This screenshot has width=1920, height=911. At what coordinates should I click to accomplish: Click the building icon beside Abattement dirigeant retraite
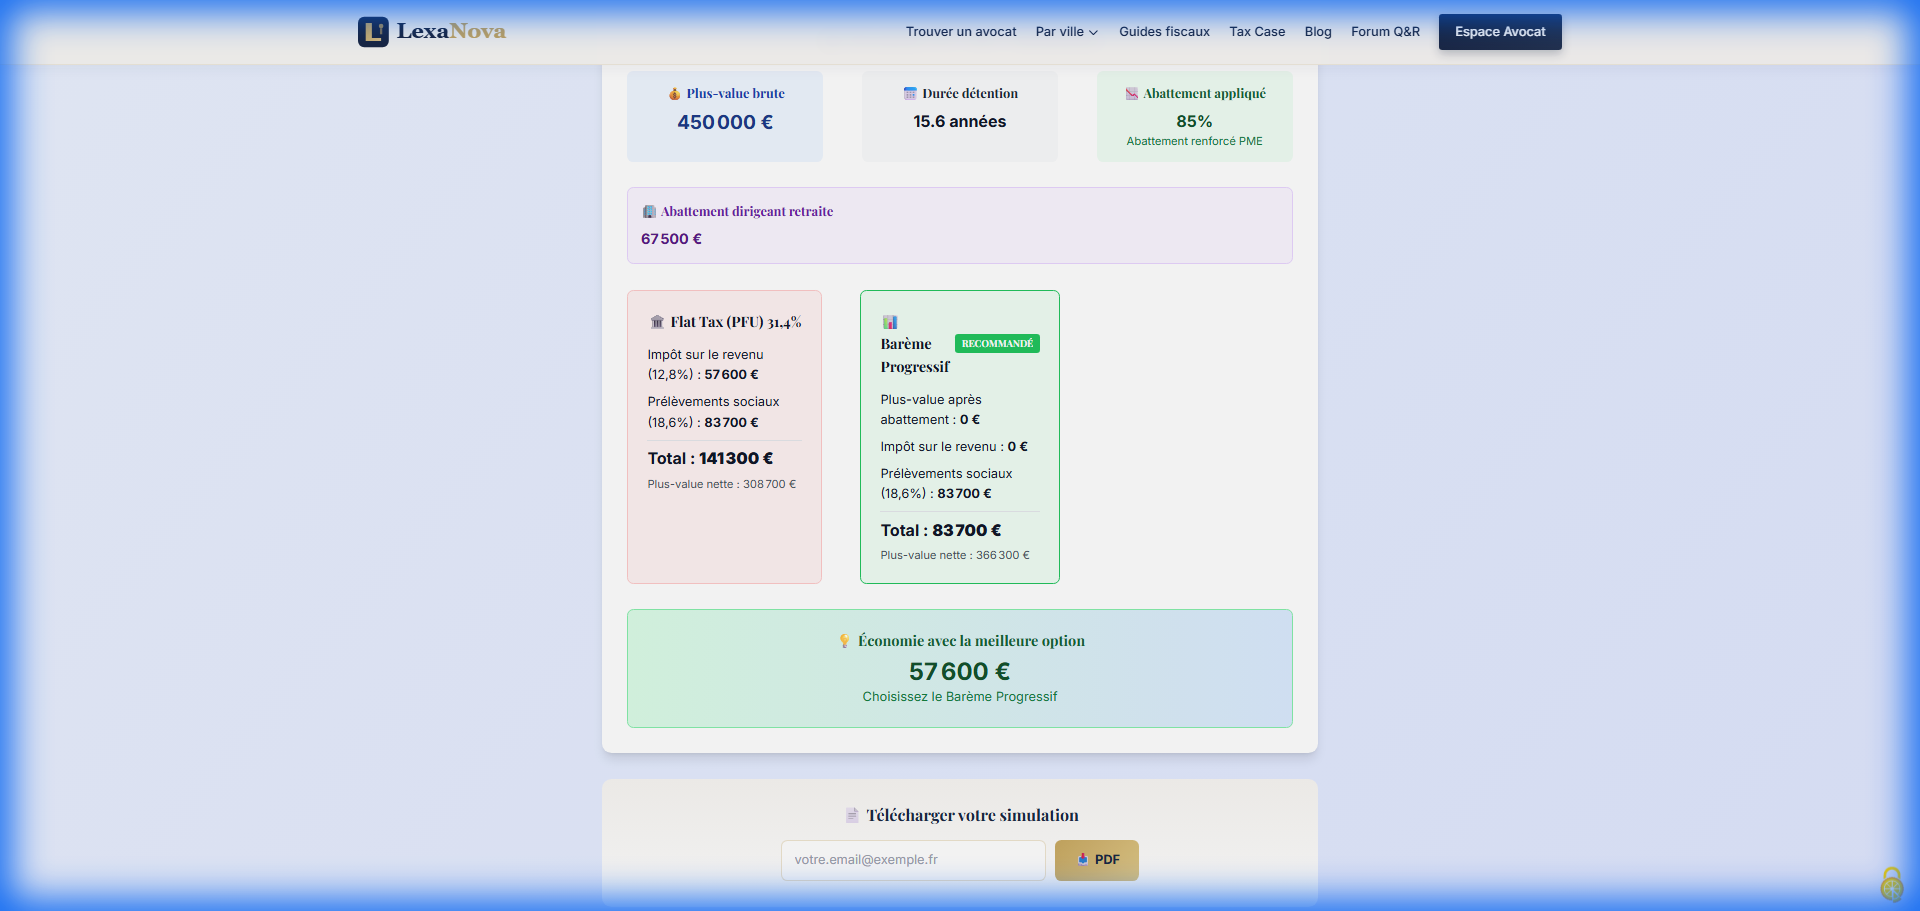(x=649, y=212)
